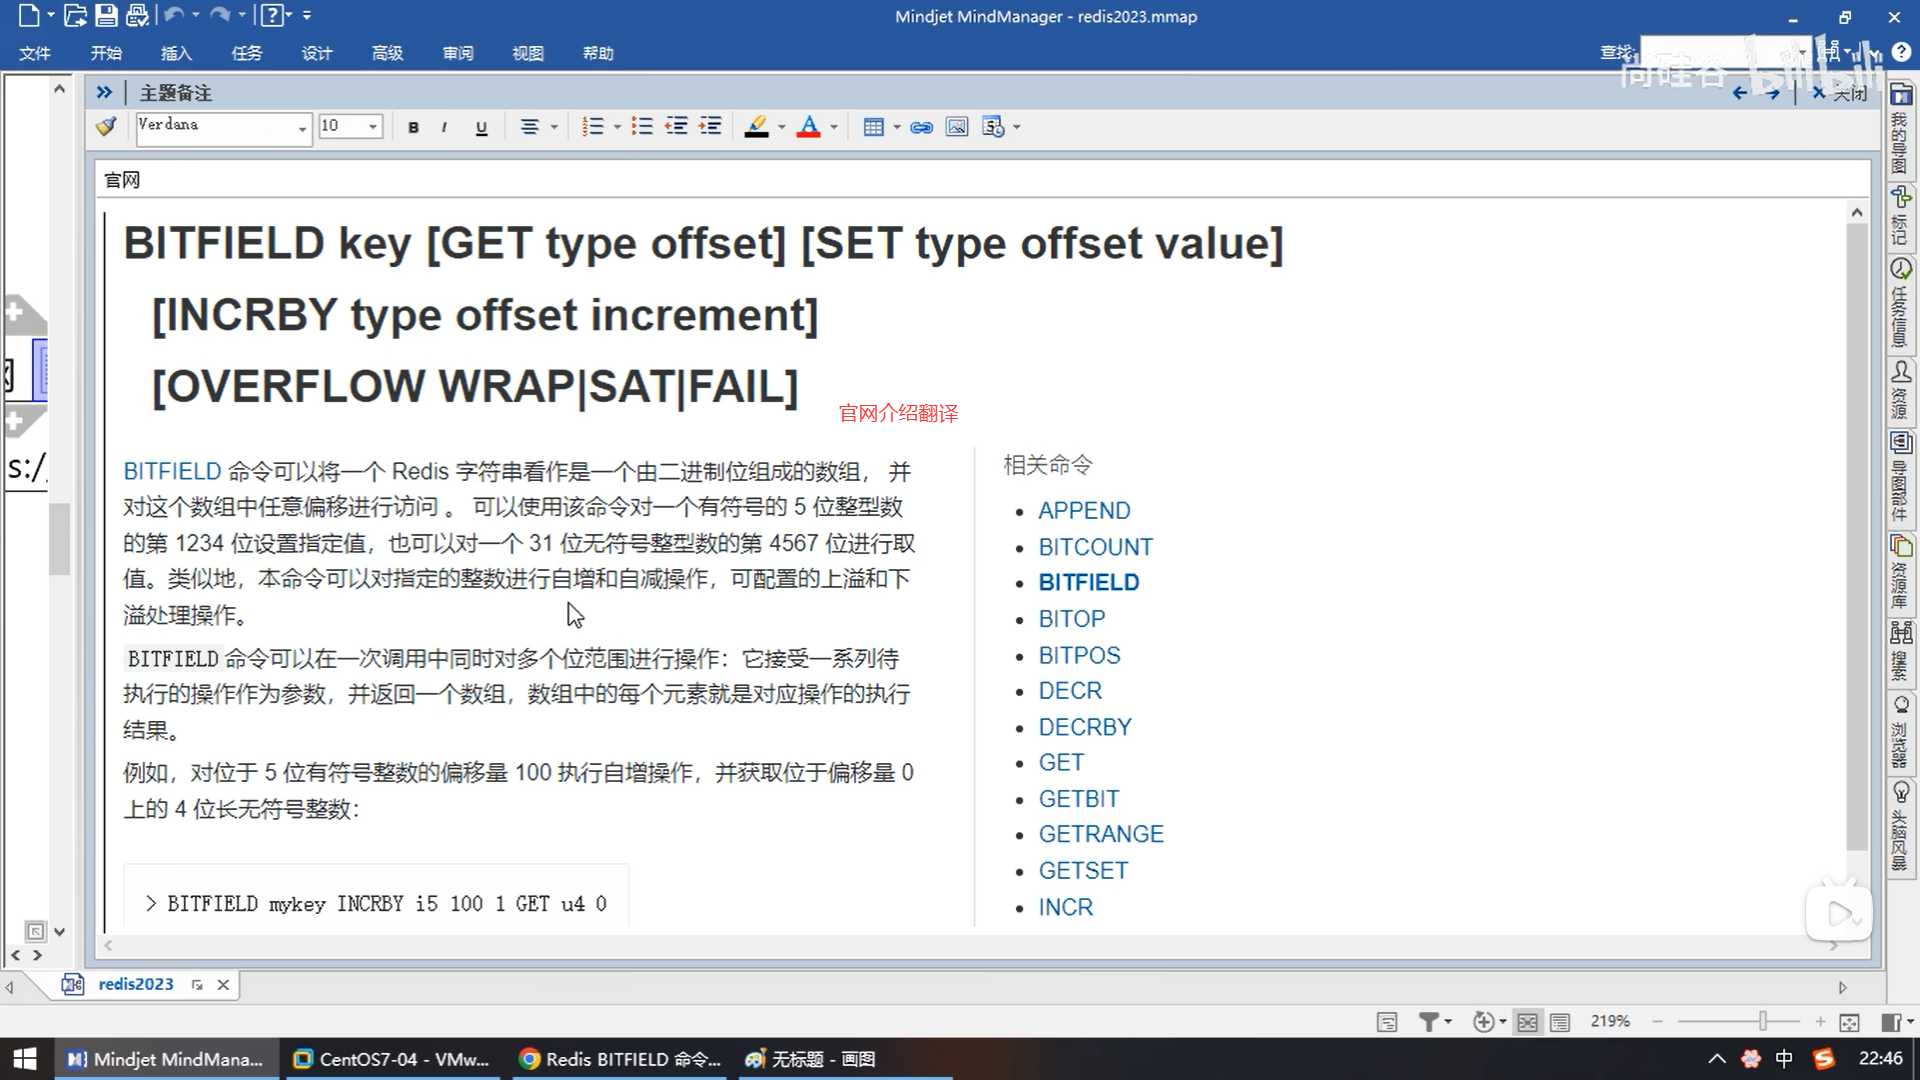Click the BITCOUNT related command link
The width and height of the screenshot is (1920, 1080).
[1095, 547]
